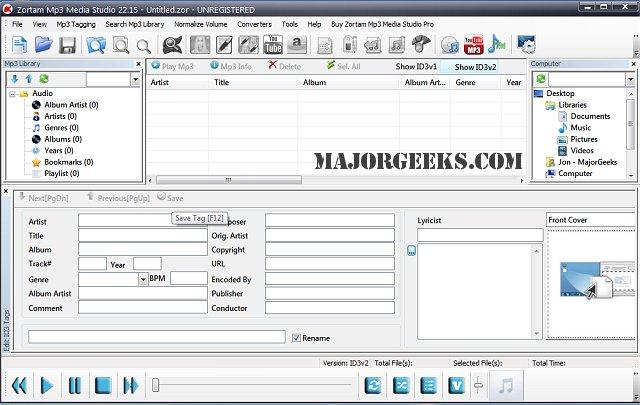640x405 pixels.
Task: Click the play button in player
Action: tap(47, 385)
